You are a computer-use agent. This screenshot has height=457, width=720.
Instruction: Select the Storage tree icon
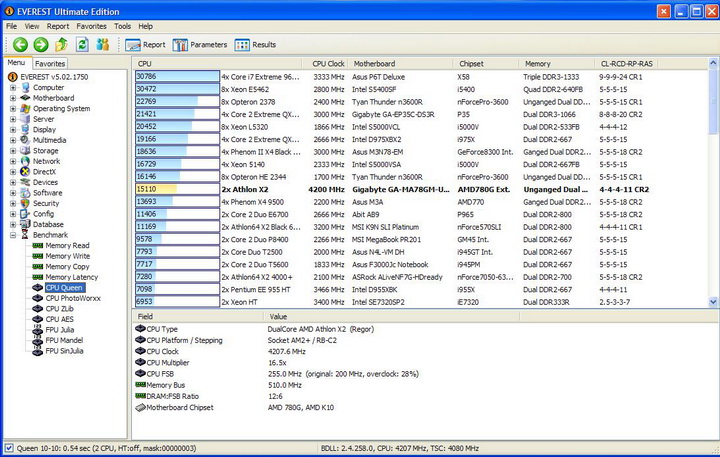pos(25,151)
